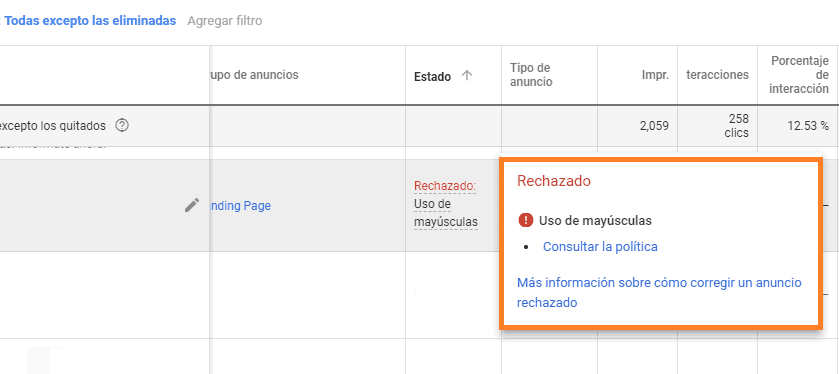839x374 pixels.
Task: Open 'Más información sobre cómo corregir un anuncio rechazado'
Action: [x=659, y=292]
